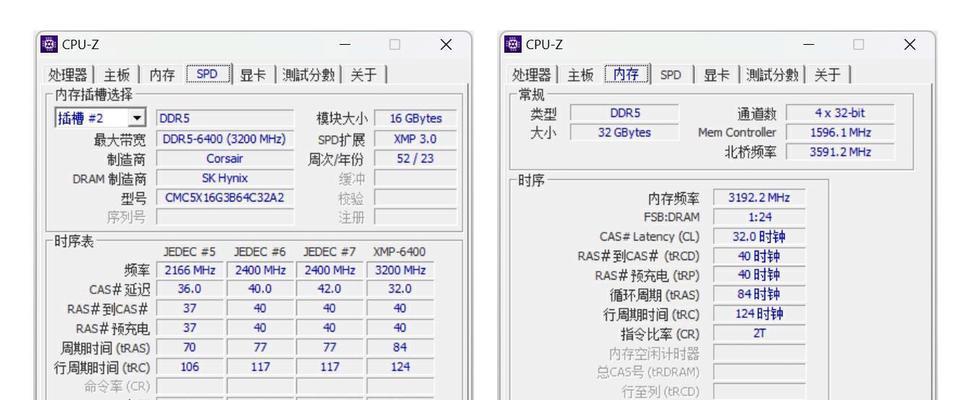Click the 北桥频率 3591.2 MHz field
The width and height of the screenshot is (971, 400).
pos(840,152)
